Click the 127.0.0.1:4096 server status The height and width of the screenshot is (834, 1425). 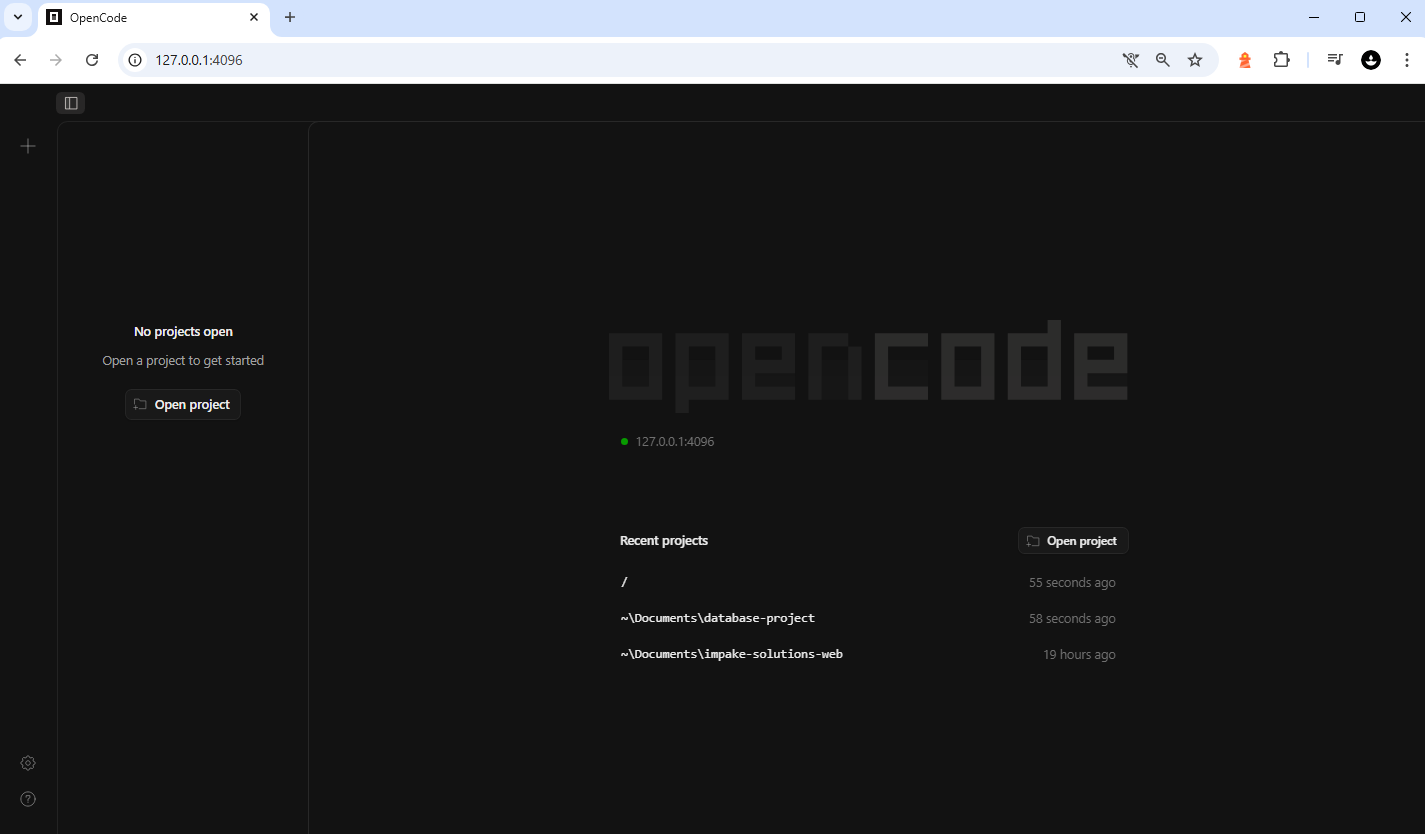[667, 441]
